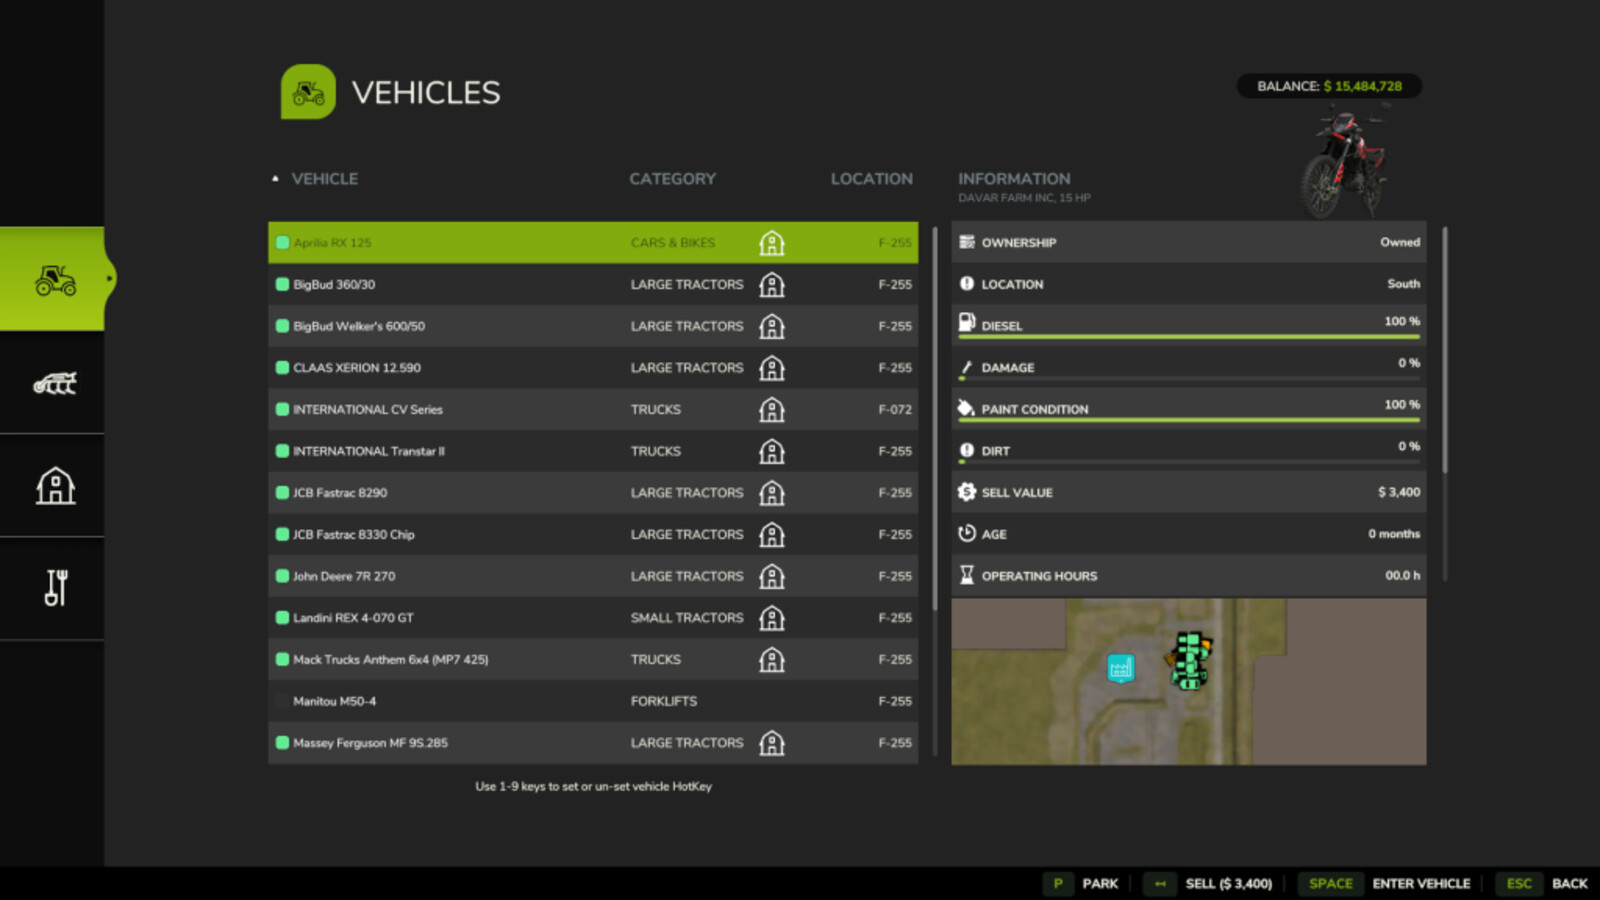Screen dimensions: 1600x900
Task: Click the sell value dollar icon
Action: coord(965,491)
